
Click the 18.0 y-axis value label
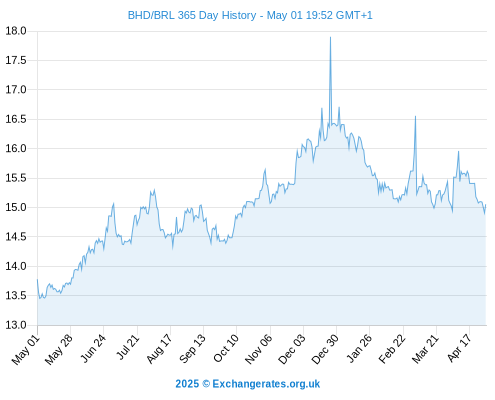[x=16, y=31]
